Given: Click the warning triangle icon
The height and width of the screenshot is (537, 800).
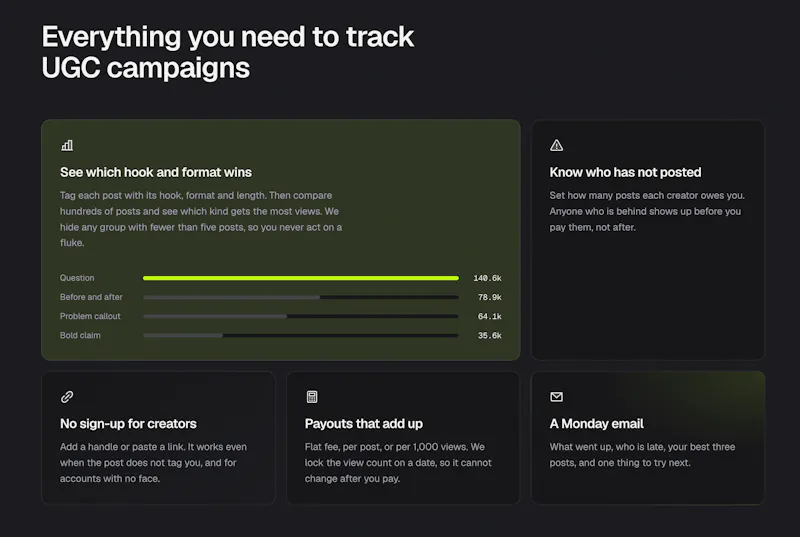Looking at the screenshot, I should (x=556, y=145).
